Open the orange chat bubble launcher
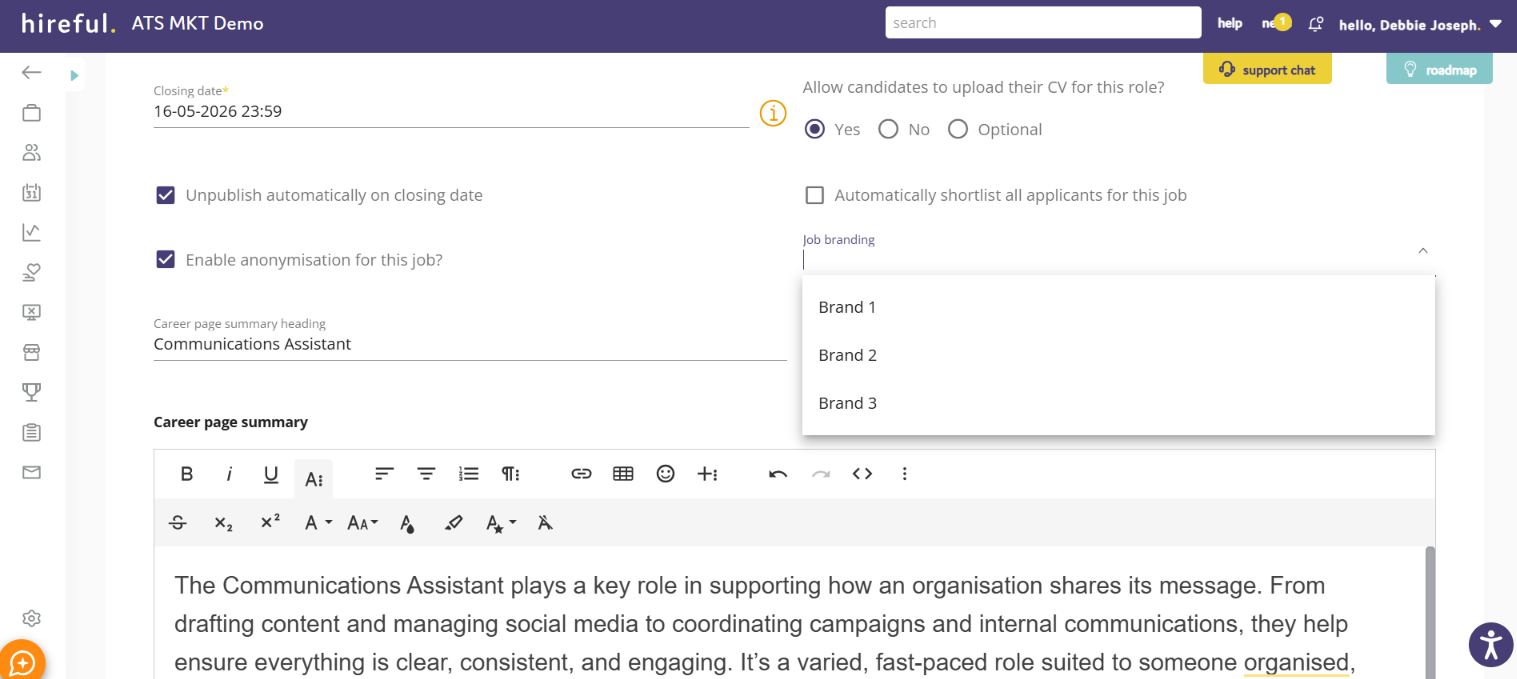The height and width of the screenshot is (679, 1517). coord(22,661)
